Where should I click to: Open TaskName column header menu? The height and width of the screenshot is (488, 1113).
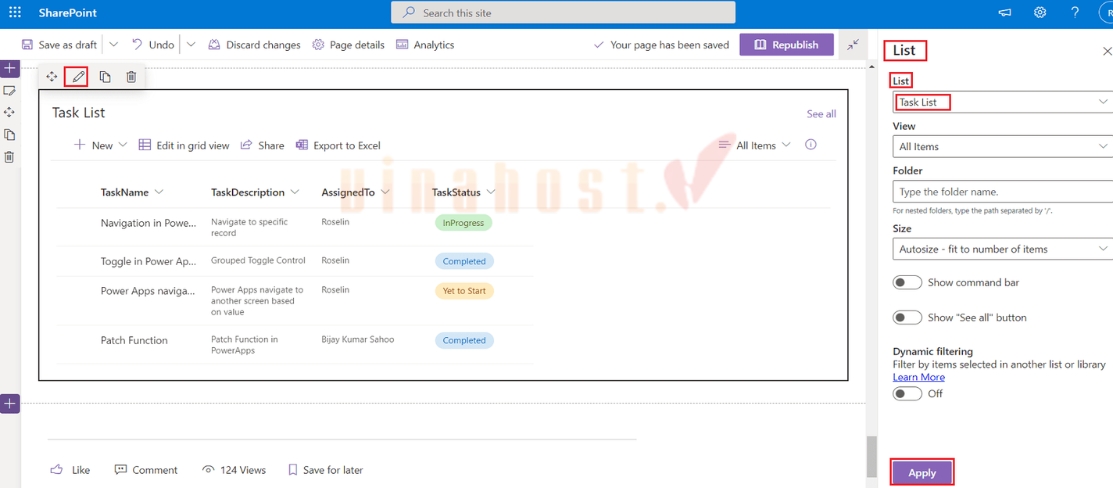[x=132, y=193]
